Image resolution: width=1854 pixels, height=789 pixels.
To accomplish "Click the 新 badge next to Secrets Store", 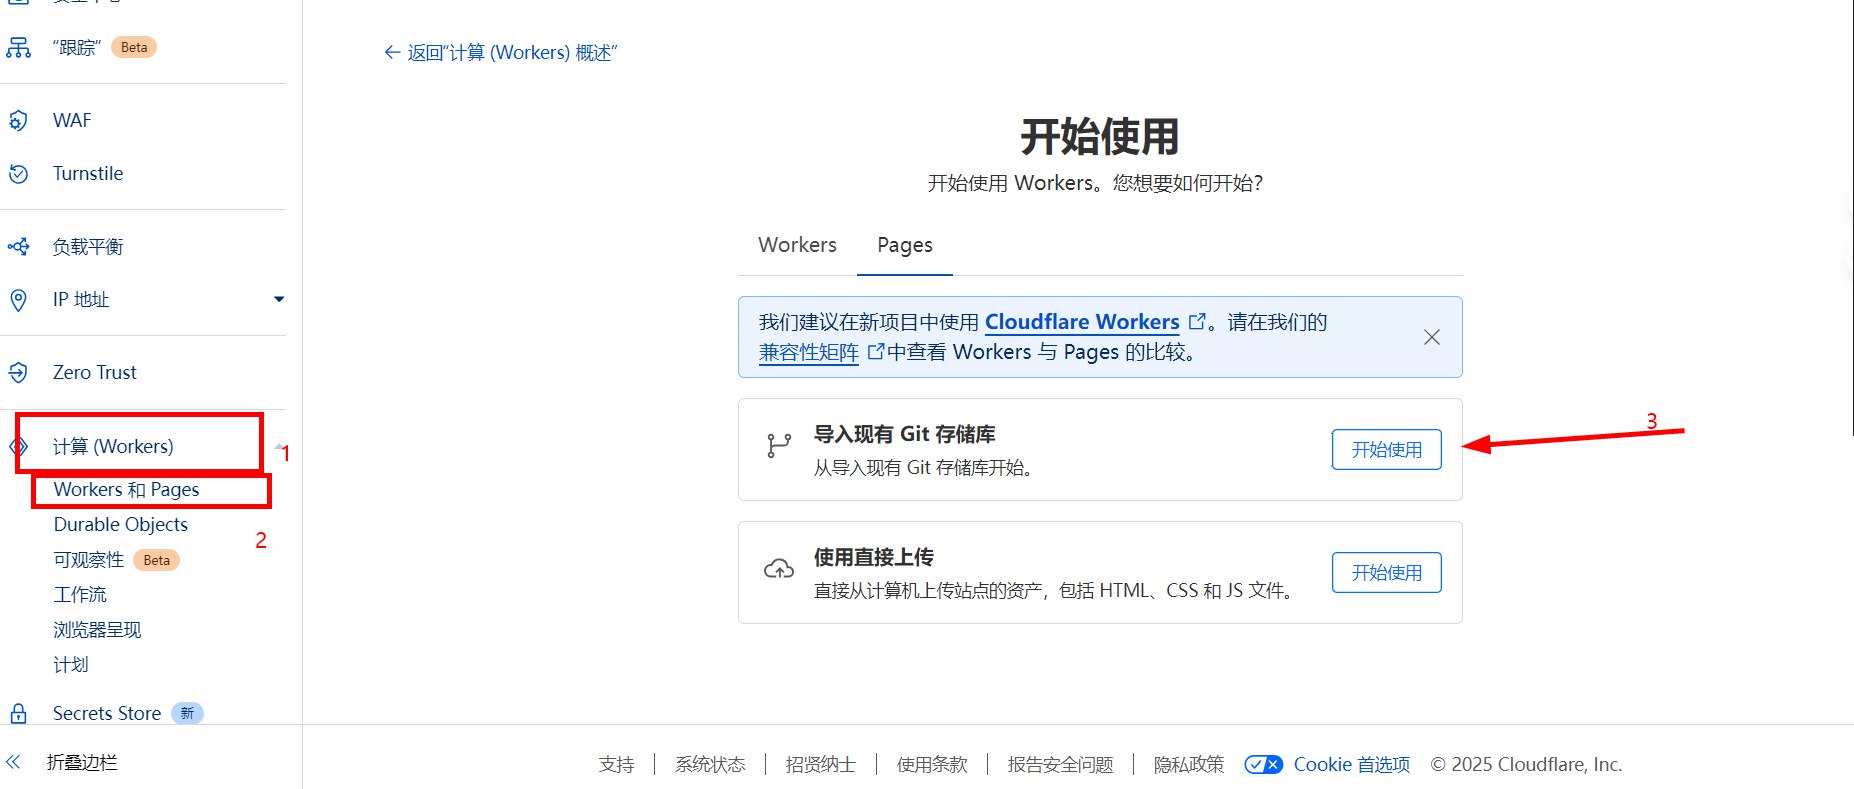I will [187, 713].
